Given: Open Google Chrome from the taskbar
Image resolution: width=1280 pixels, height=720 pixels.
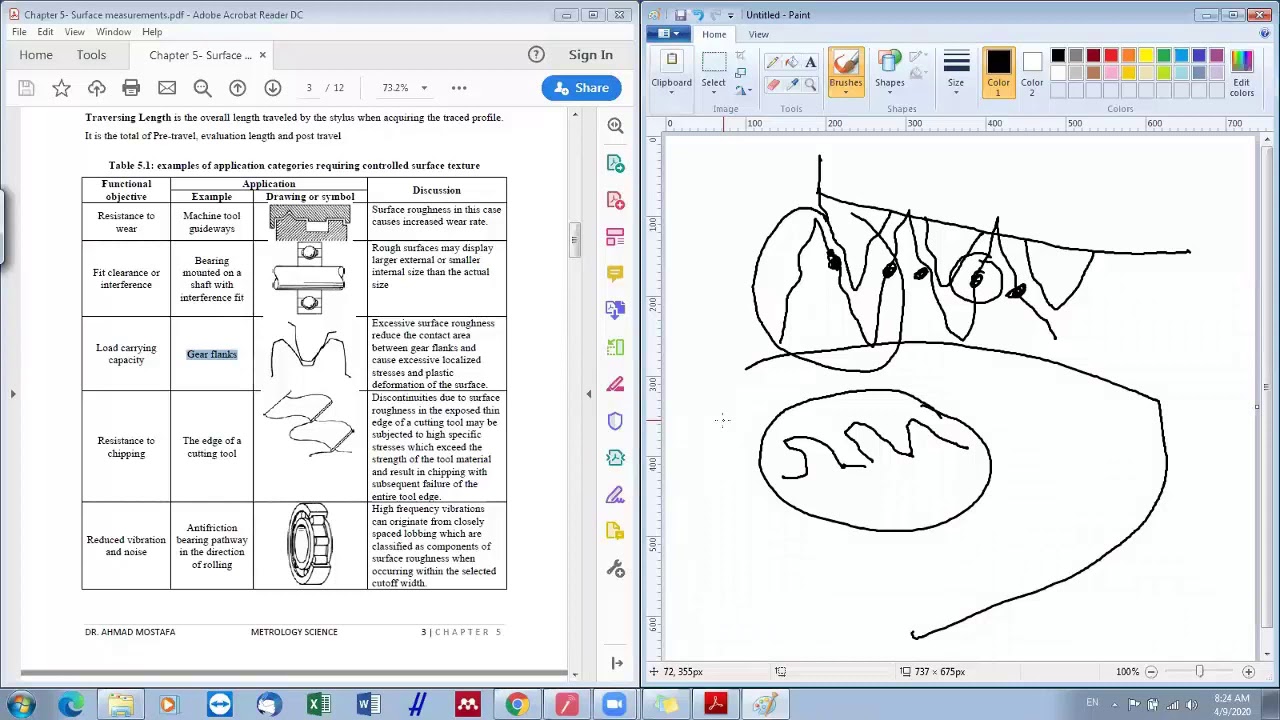Looking at the screenshot, I should [516, 705].
